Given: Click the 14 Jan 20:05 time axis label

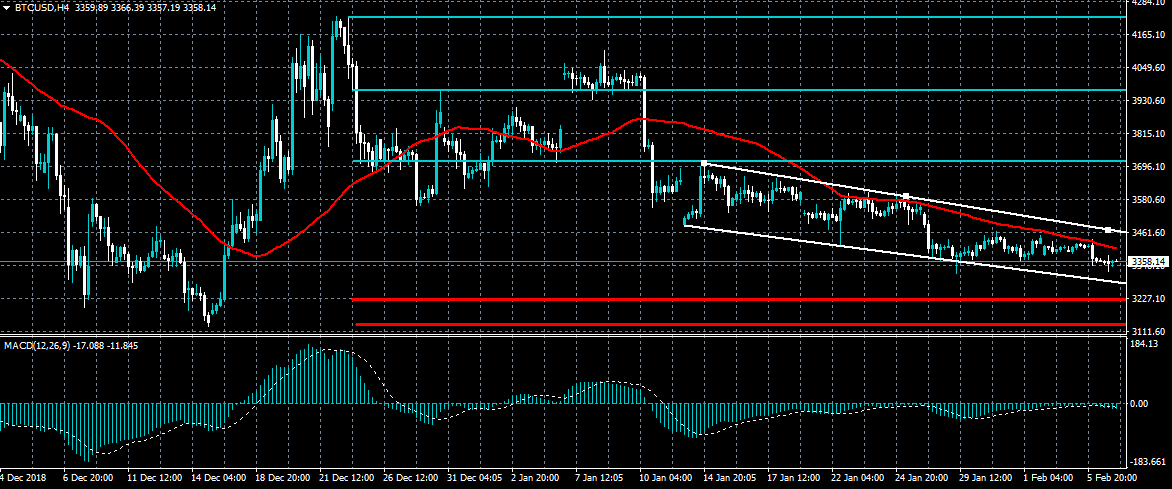Looking at the screenshot, I should coord(732,478).
